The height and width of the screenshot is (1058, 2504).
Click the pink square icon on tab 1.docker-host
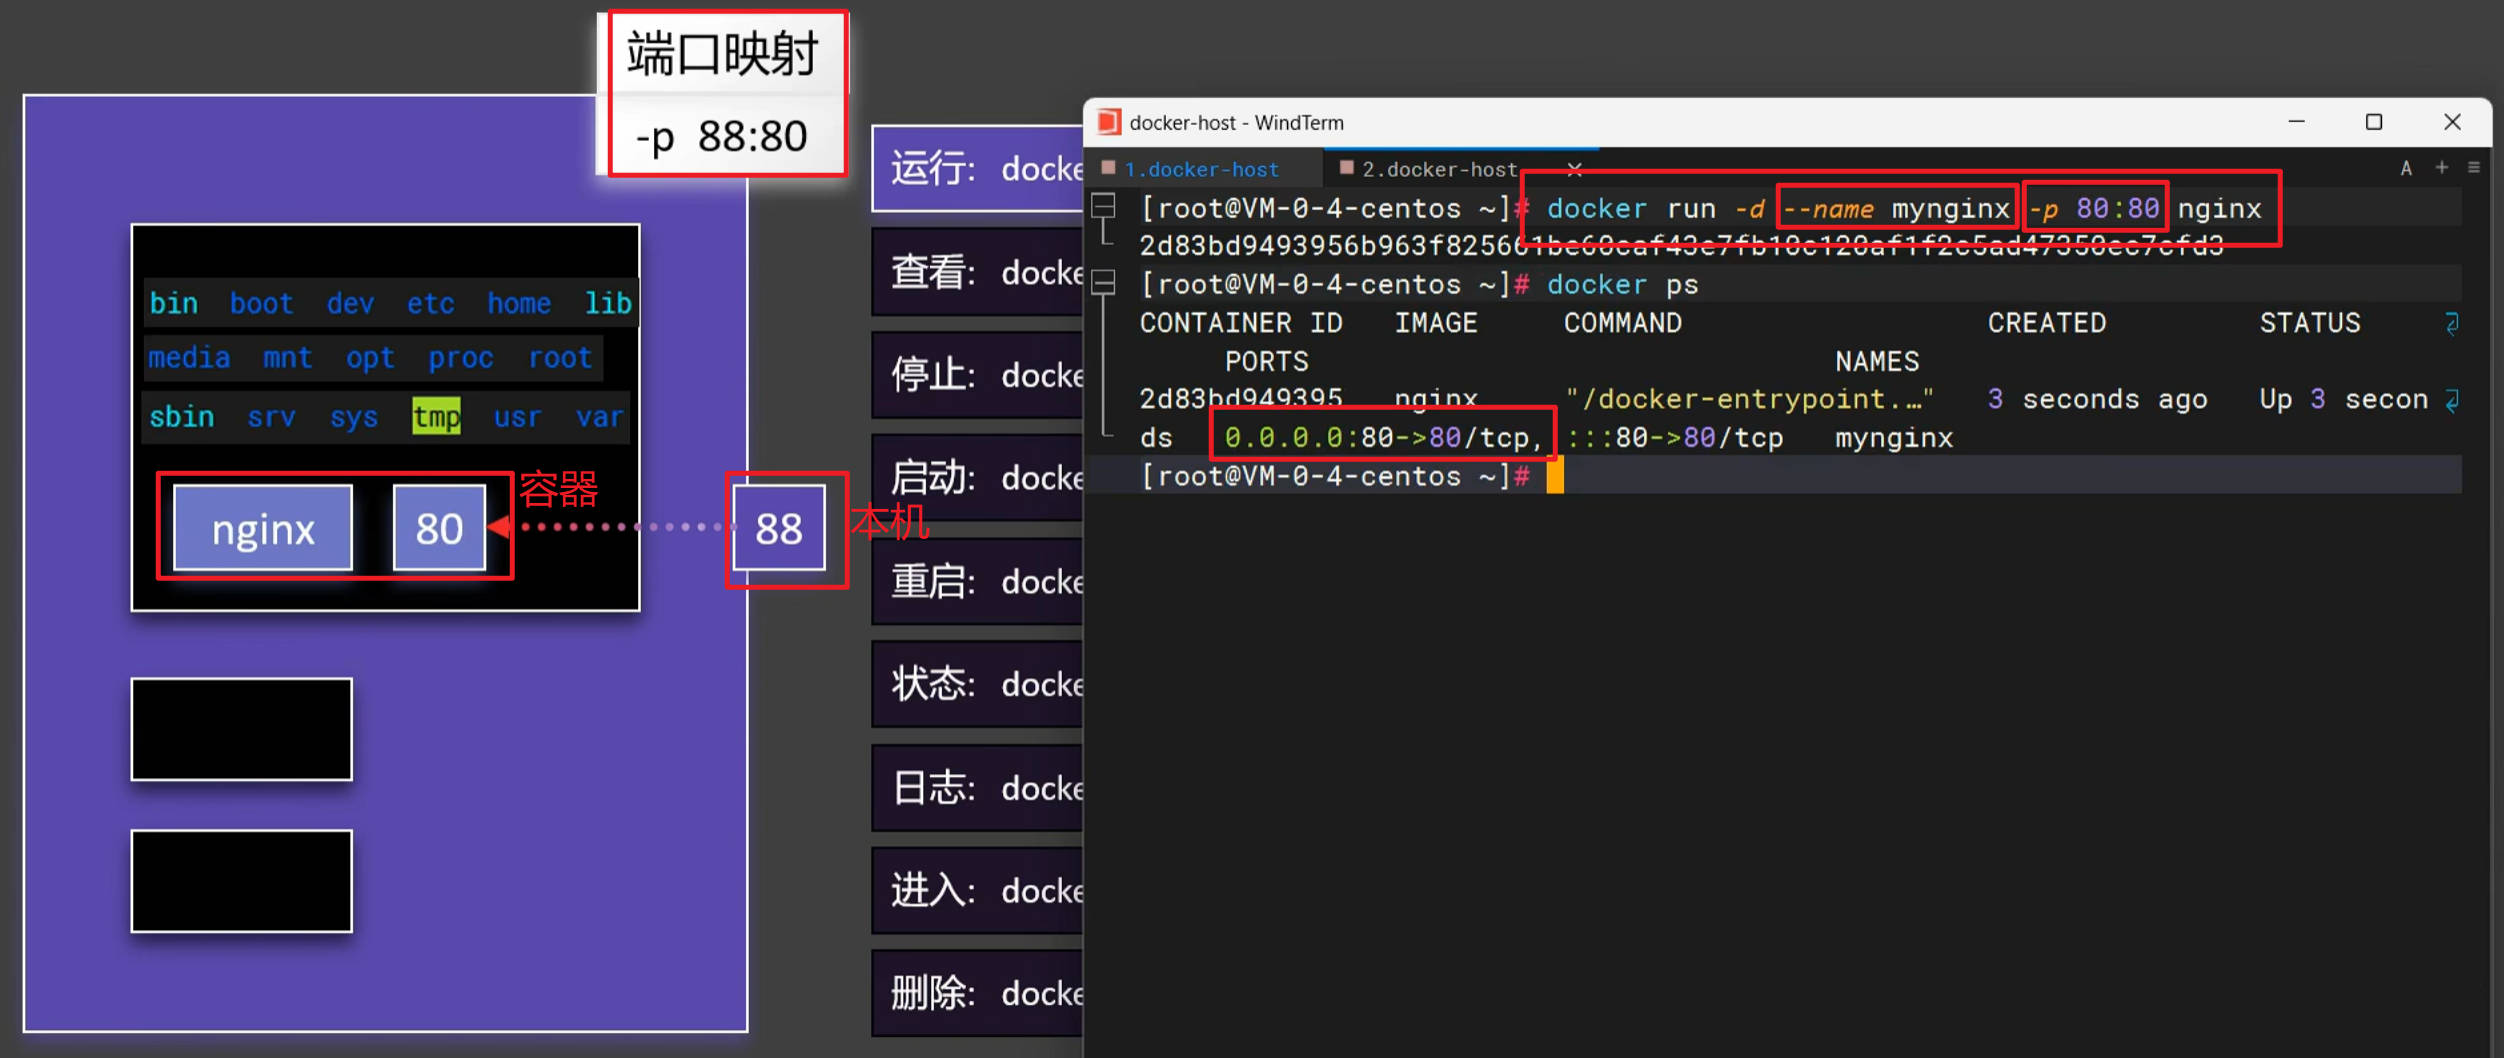tap(1110, 168)
